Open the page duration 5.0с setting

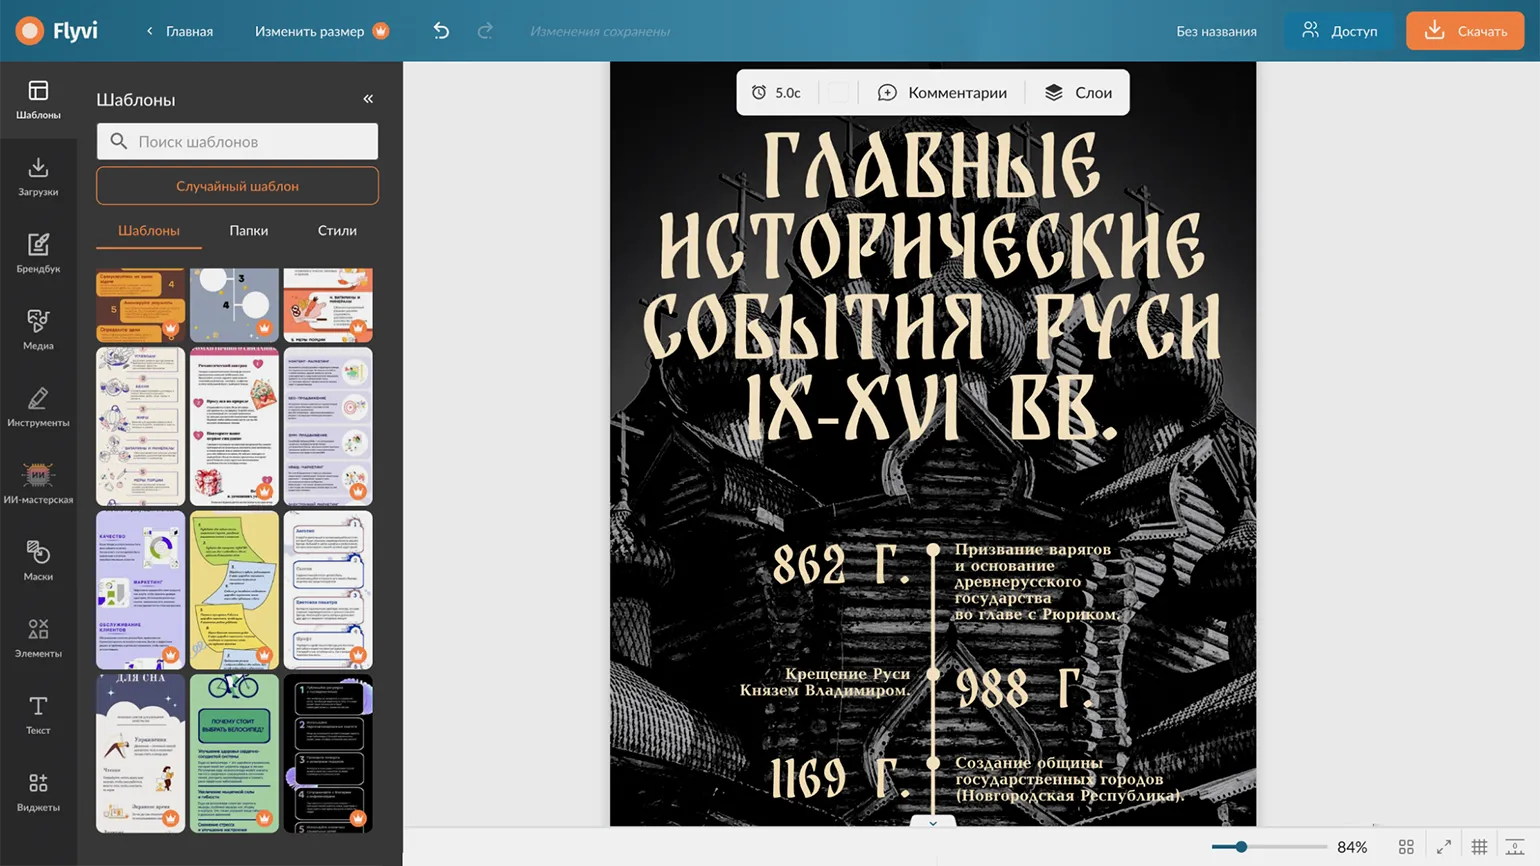click(777, 93)
